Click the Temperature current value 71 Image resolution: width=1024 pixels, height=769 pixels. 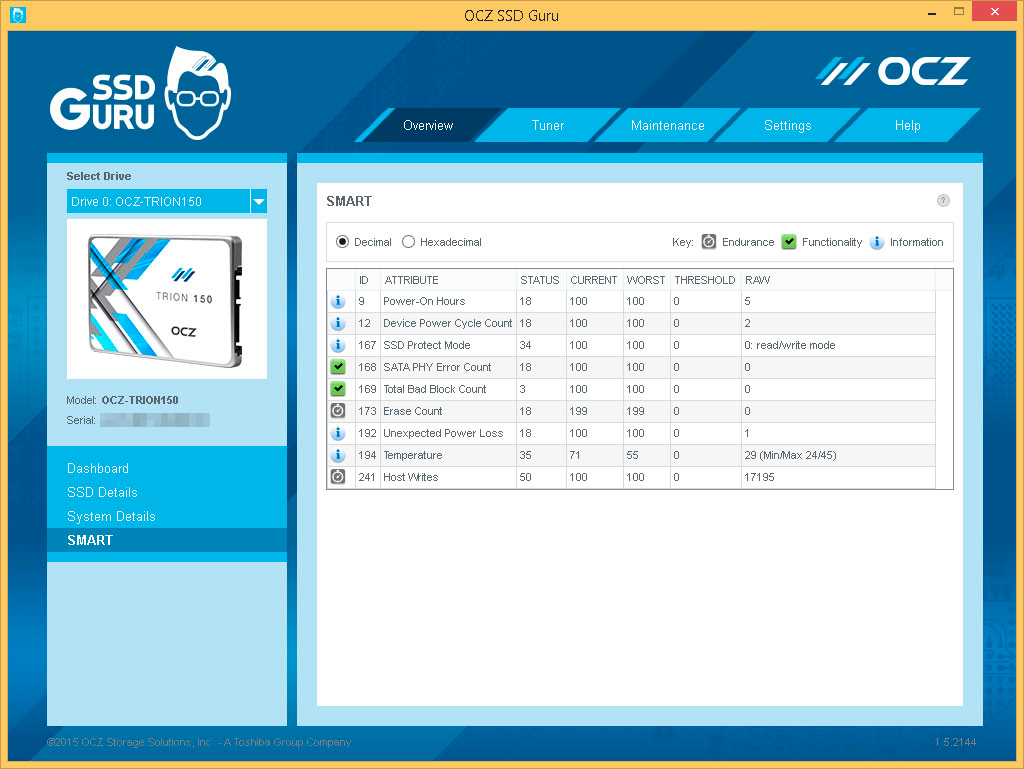[x=575, y=455]
